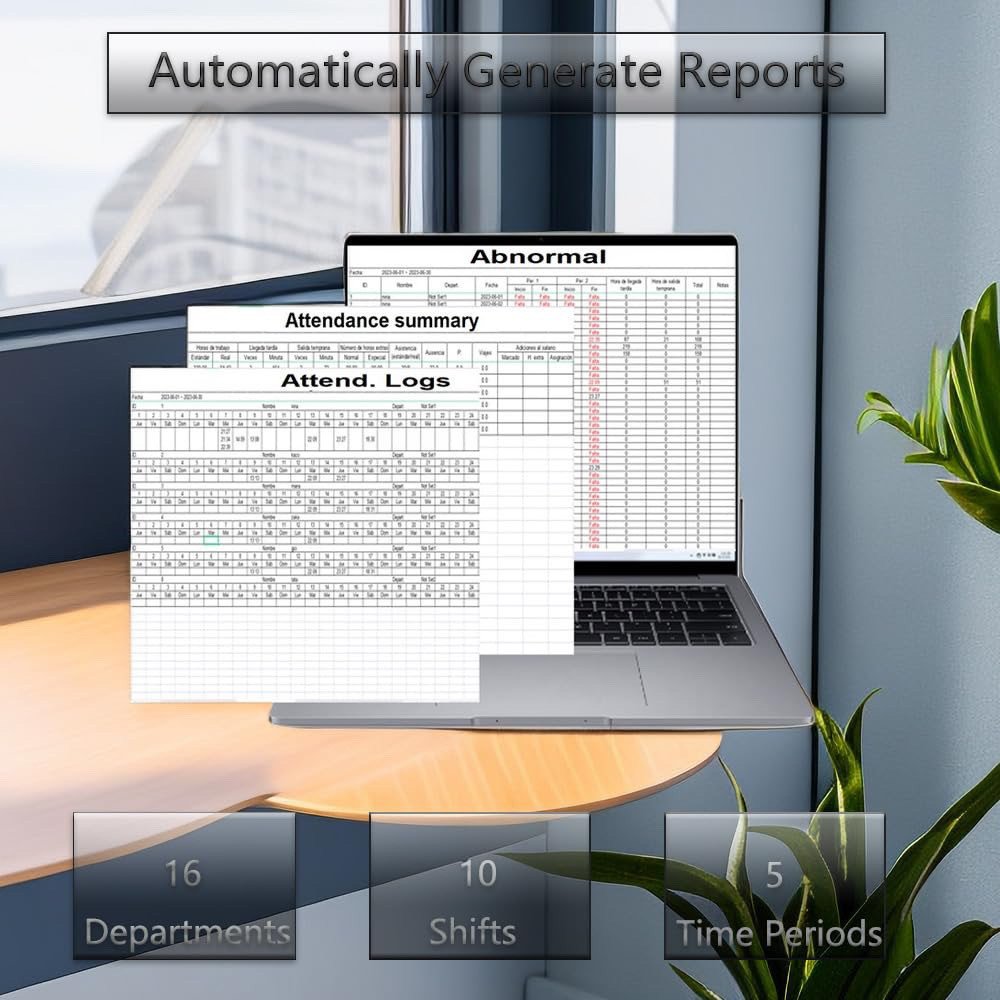
Task: Open the Attend. Logs report sheet title
Action: 364,381
